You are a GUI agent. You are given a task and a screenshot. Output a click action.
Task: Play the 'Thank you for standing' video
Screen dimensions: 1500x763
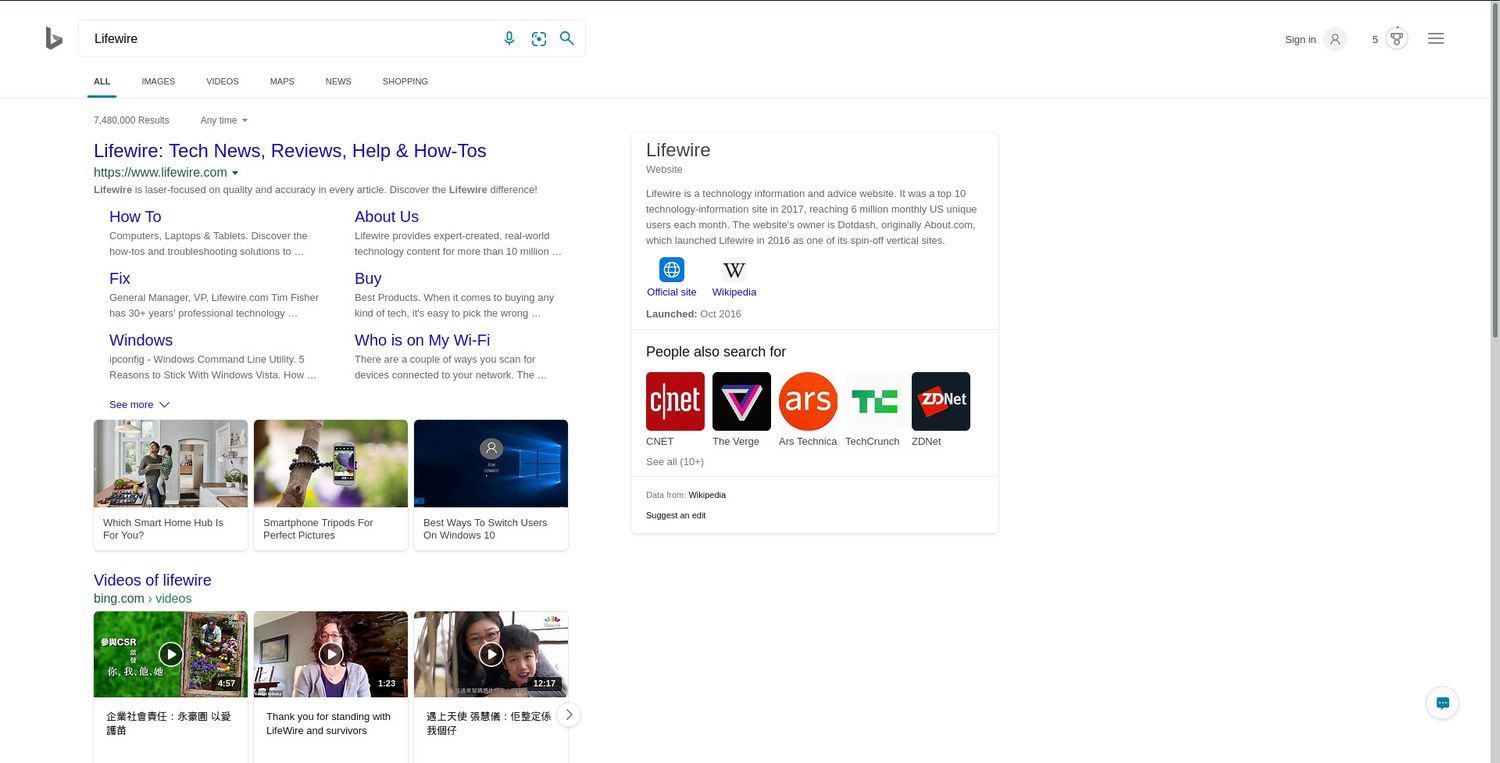click(331, 654)
